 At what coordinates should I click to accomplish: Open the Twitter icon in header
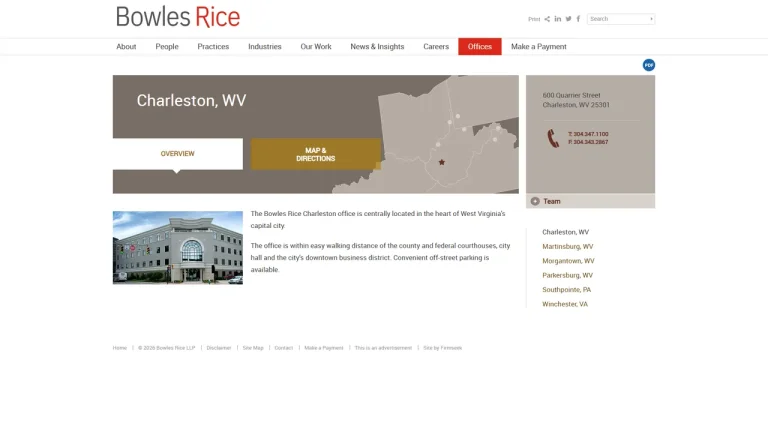tap(568, 19)
